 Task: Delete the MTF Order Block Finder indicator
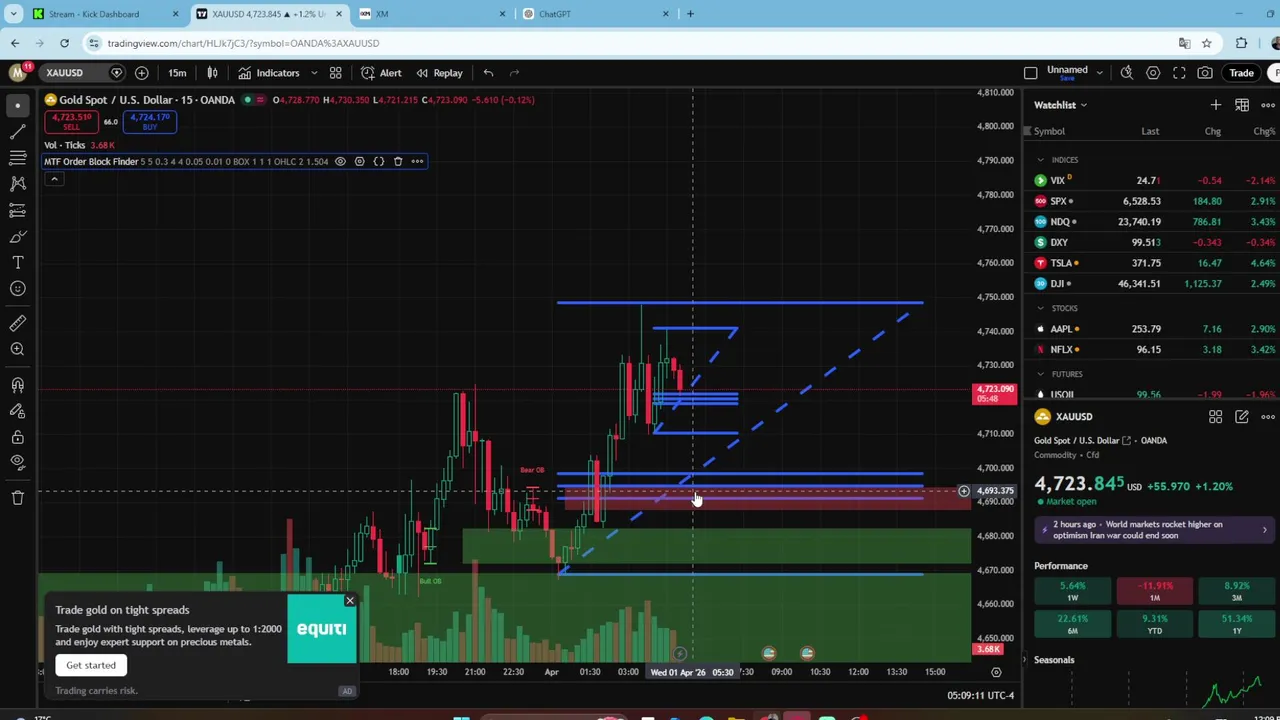pos(398,161)
